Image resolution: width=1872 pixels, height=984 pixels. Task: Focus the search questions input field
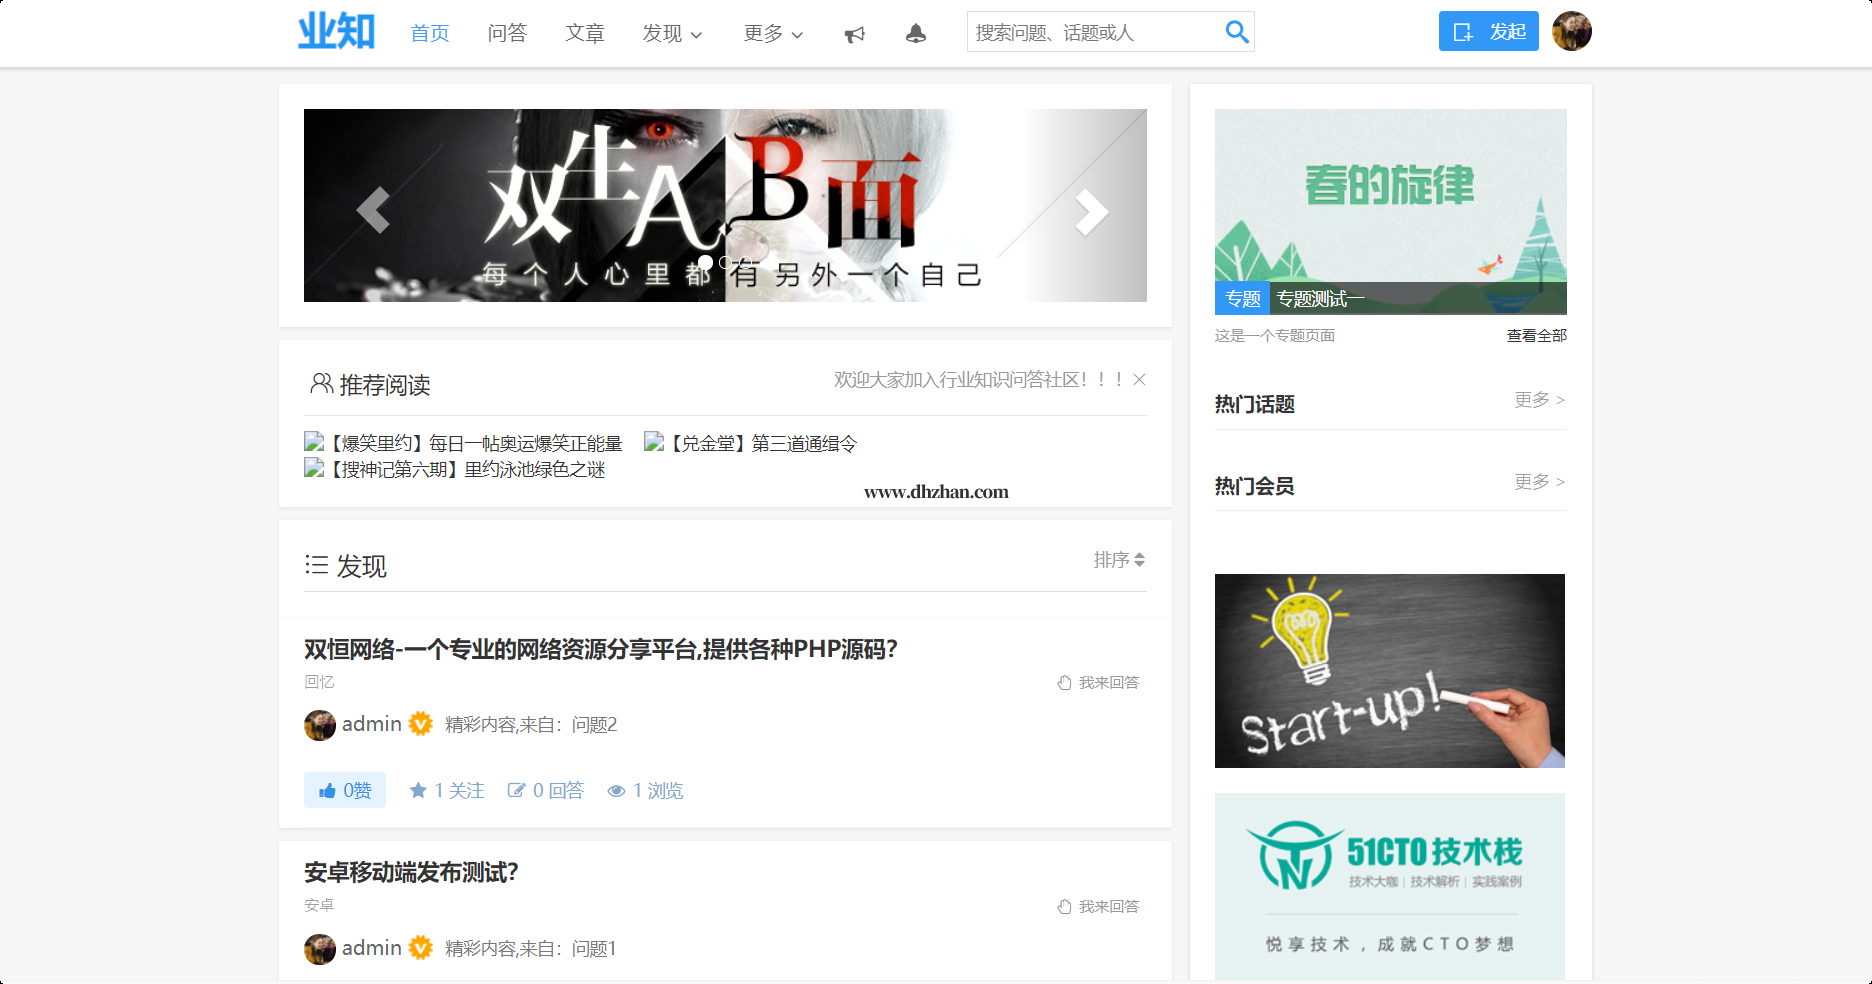point(1093,33)
